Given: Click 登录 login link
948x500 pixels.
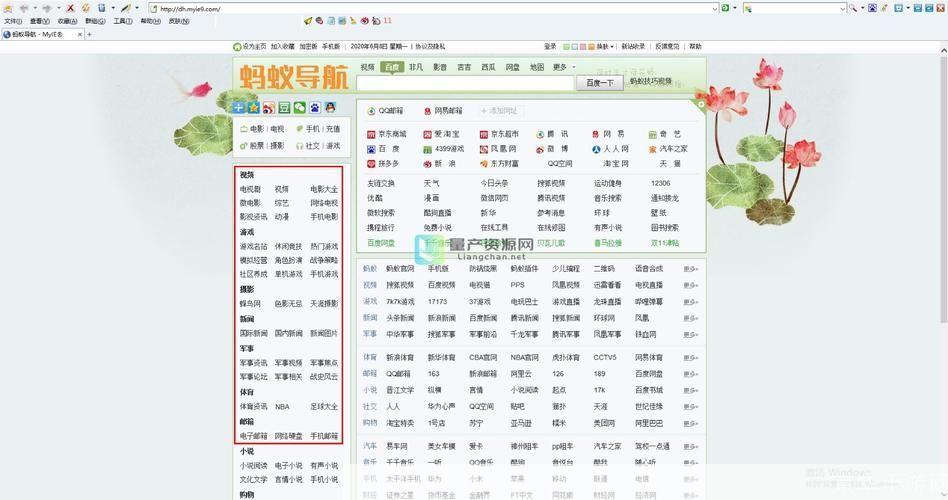Looking at the screenshot, I should click(x=550, y=47).
